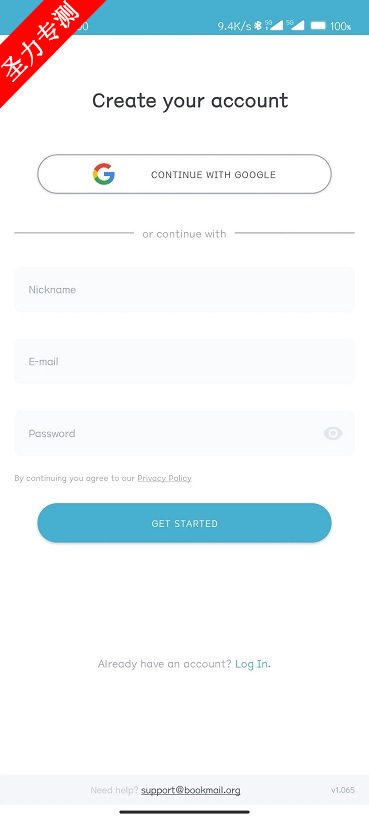Click the support@bookmail.org email link
Screen dimensions: 369x819
[191, 790]
